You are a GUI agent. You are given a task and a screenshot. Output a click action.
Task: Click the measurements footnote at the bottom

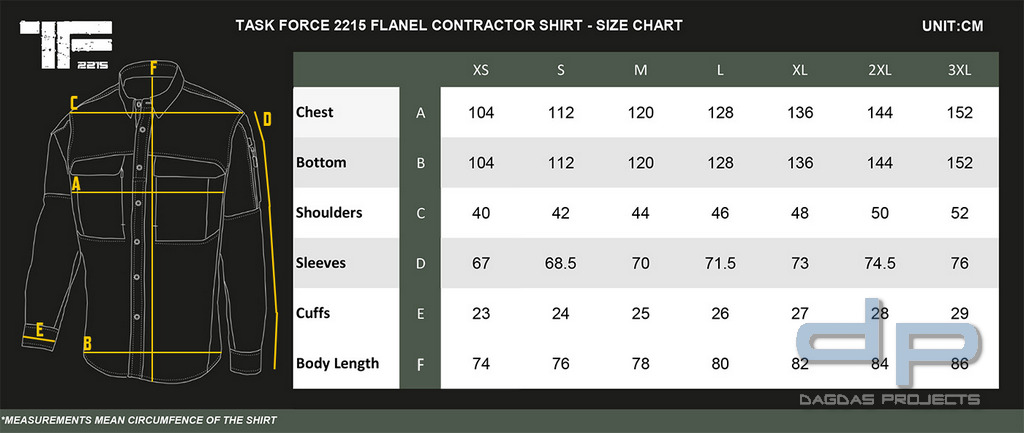tap(139, 421)
